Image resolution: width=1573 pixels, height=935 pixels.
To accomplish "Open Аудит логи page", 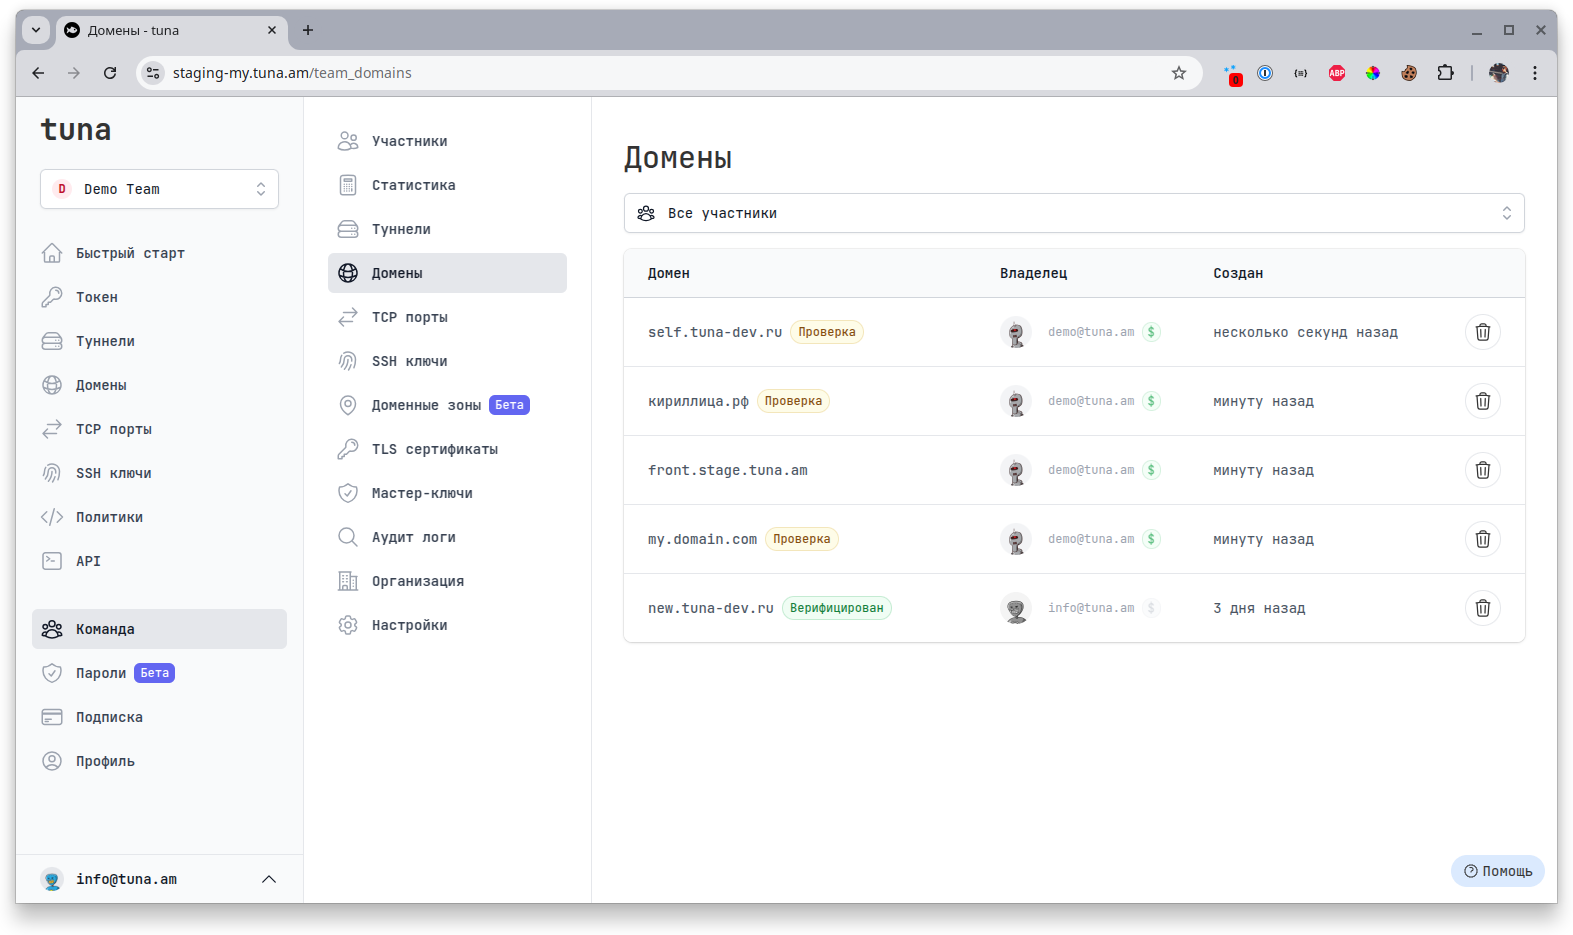I will 447,537.
